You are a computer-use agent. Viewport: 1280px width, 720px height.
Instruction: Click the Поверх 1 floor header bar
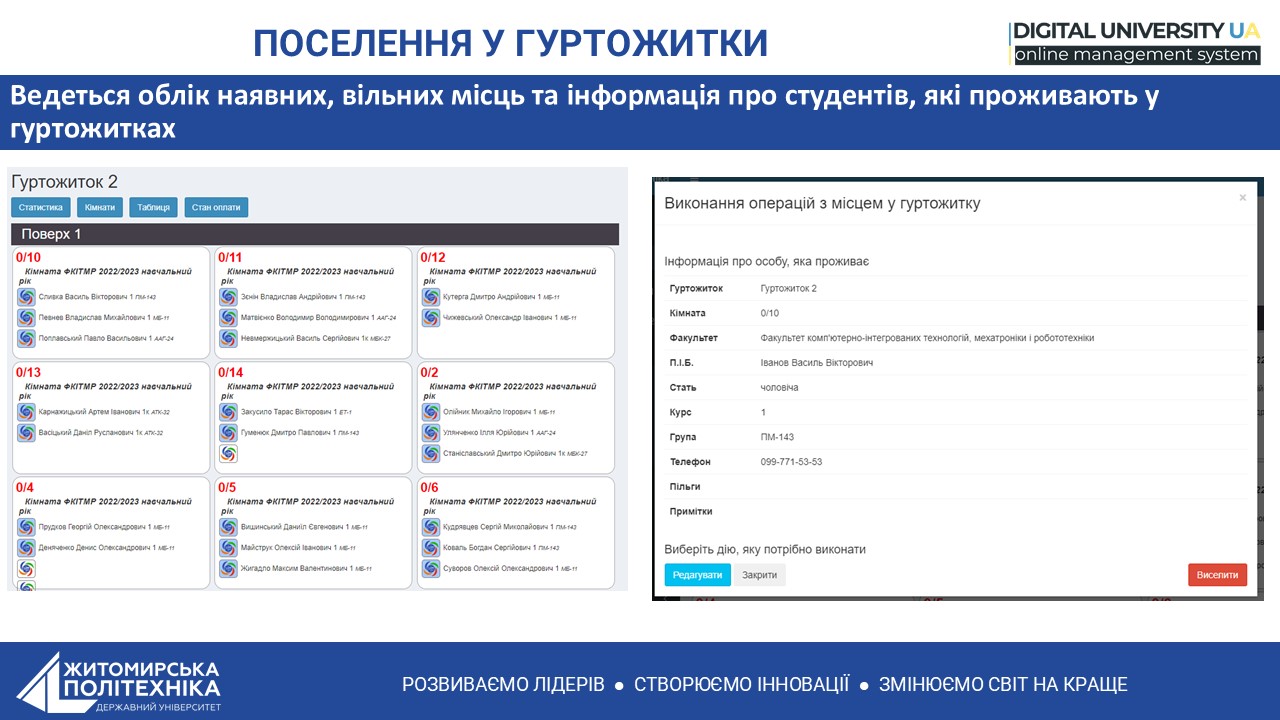314,234
